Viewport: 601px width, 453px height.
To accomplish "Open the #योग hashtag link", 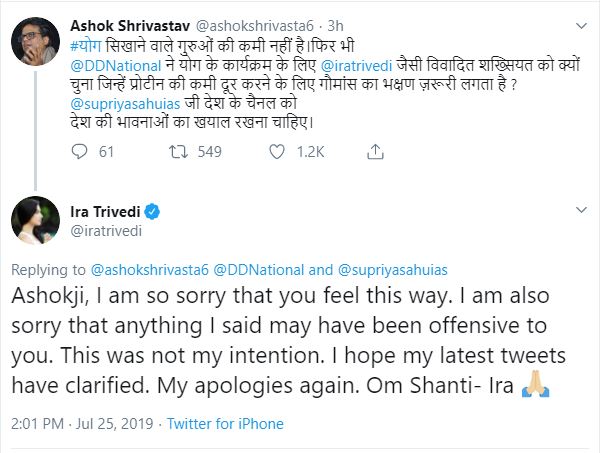I will 87,47.
